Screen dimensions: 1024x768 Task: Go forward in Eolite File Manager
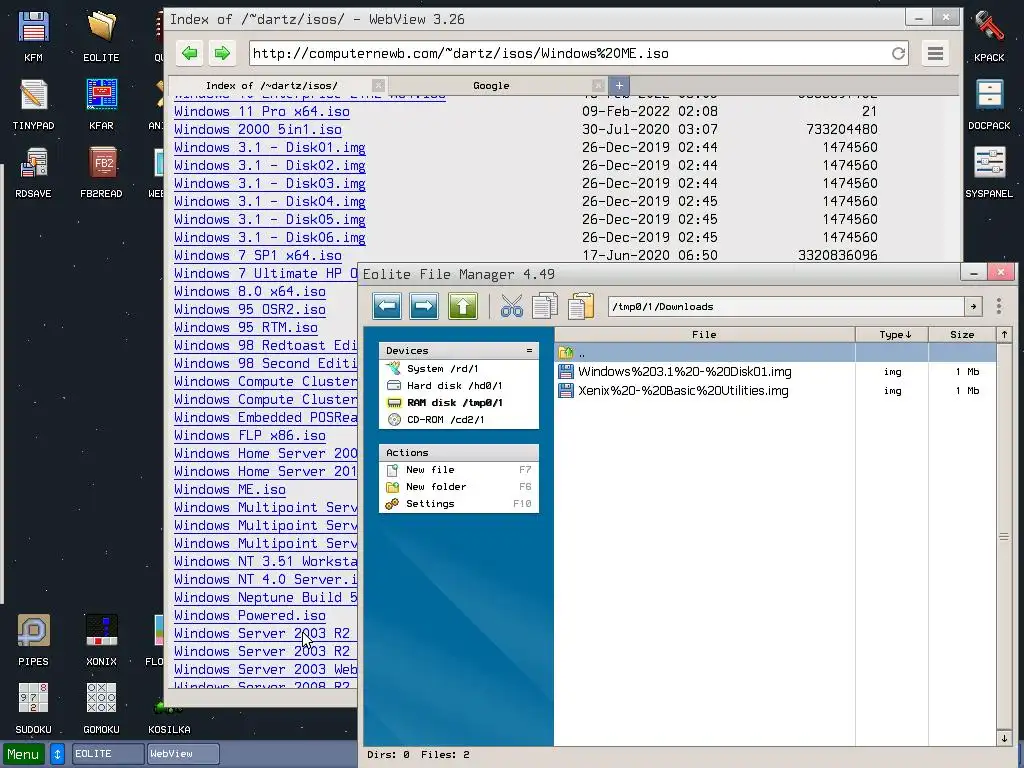[424, 306]
